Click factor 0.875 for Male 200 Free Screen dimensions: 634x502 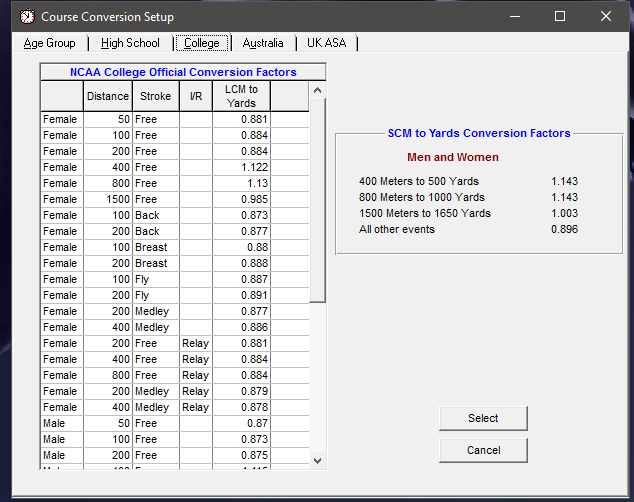click(241, 455)
